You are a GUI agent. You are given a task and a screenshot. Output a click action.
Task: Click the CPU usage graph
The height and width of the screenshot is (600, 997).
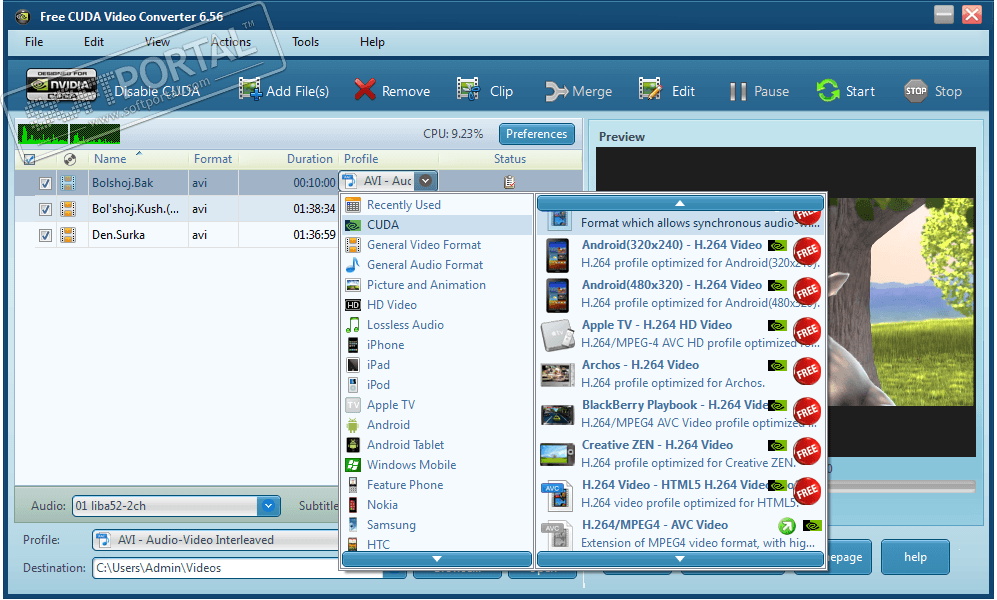69,133
